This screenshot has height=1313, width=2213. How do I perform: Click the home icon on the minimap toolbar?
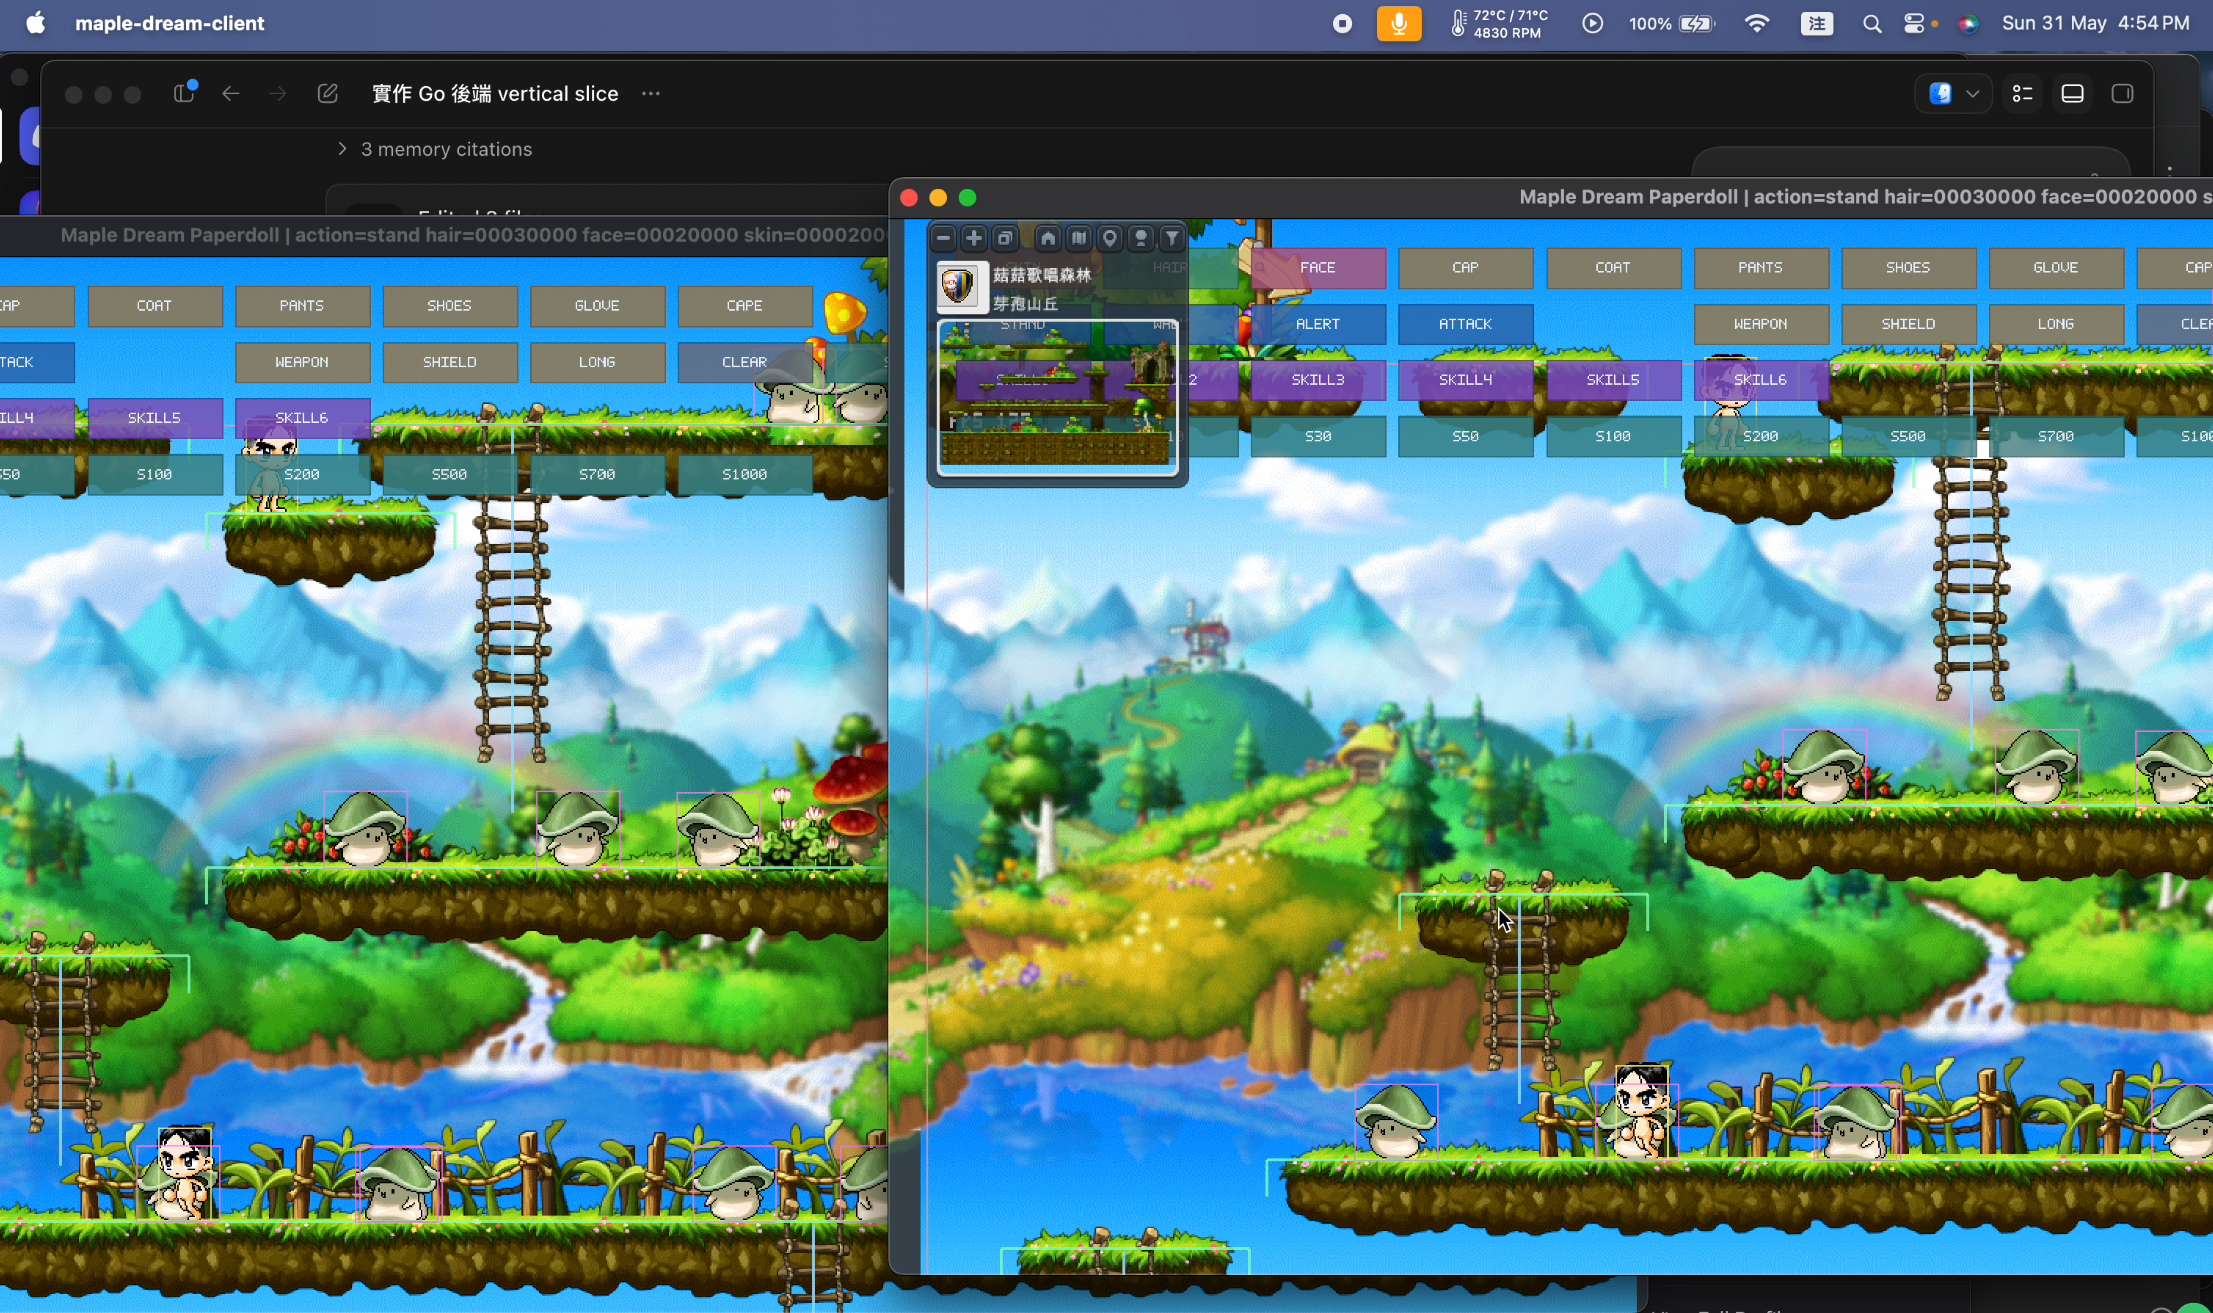click(x=1048, y=238)
